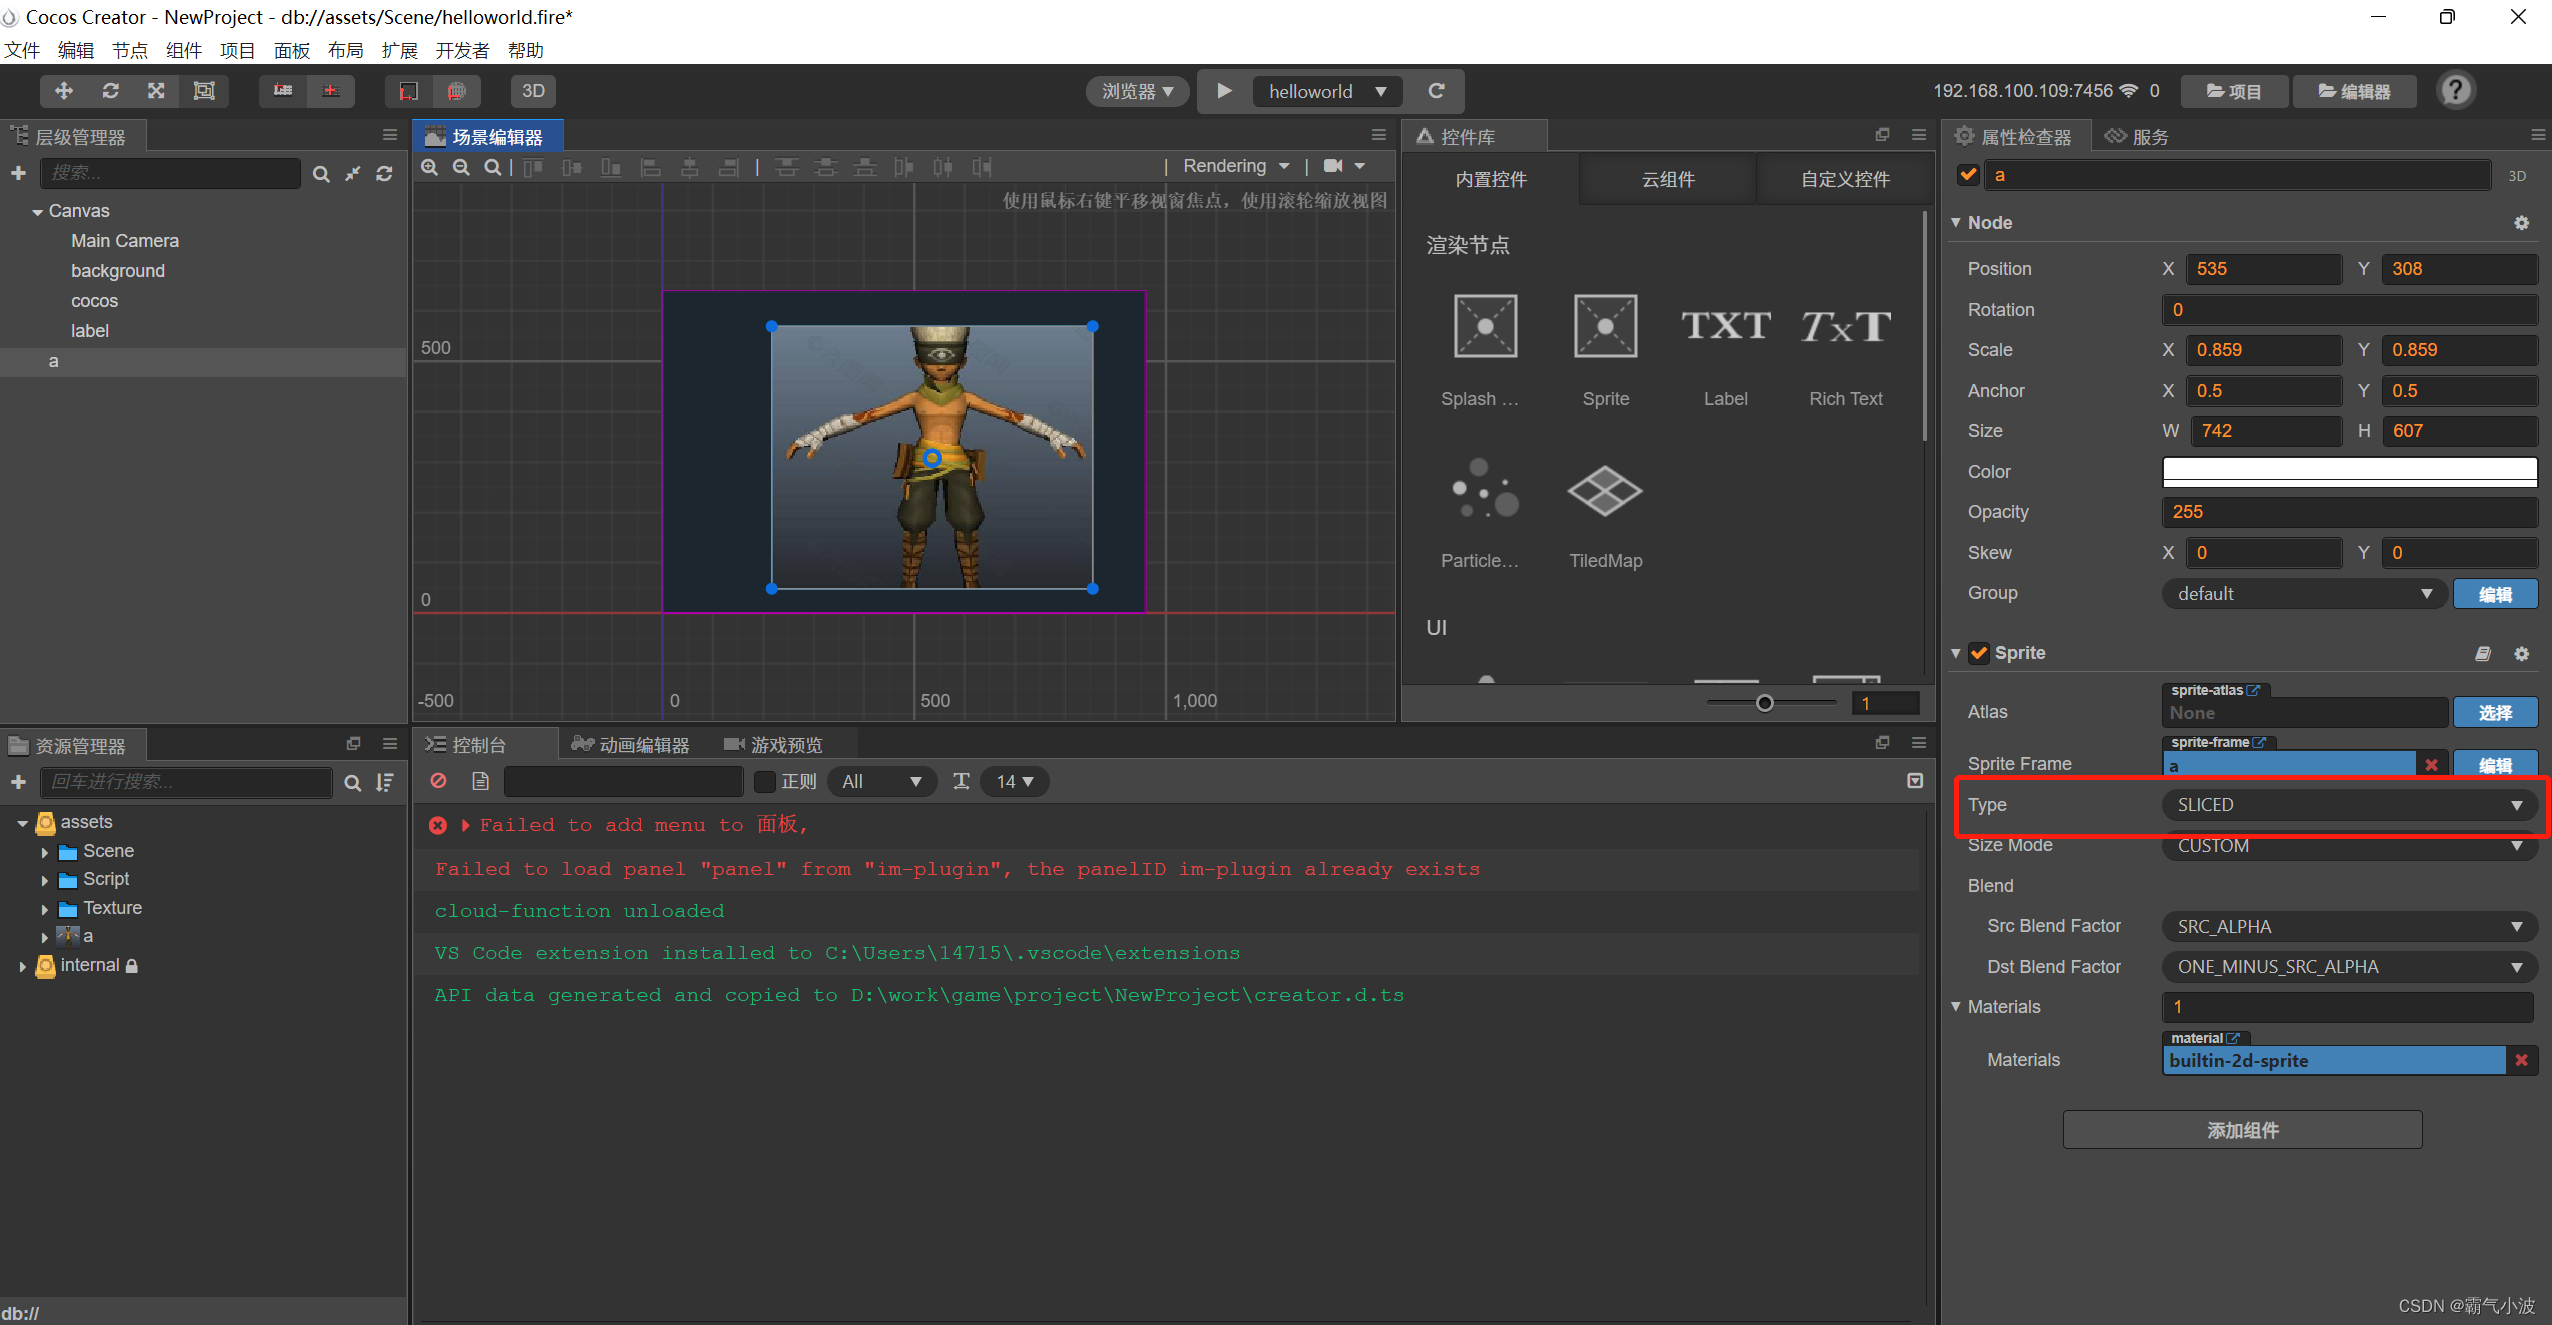Screen dimensions: 2552x1325
Task: Zoom in the scene editor
Action: click(x=429, y=167)
